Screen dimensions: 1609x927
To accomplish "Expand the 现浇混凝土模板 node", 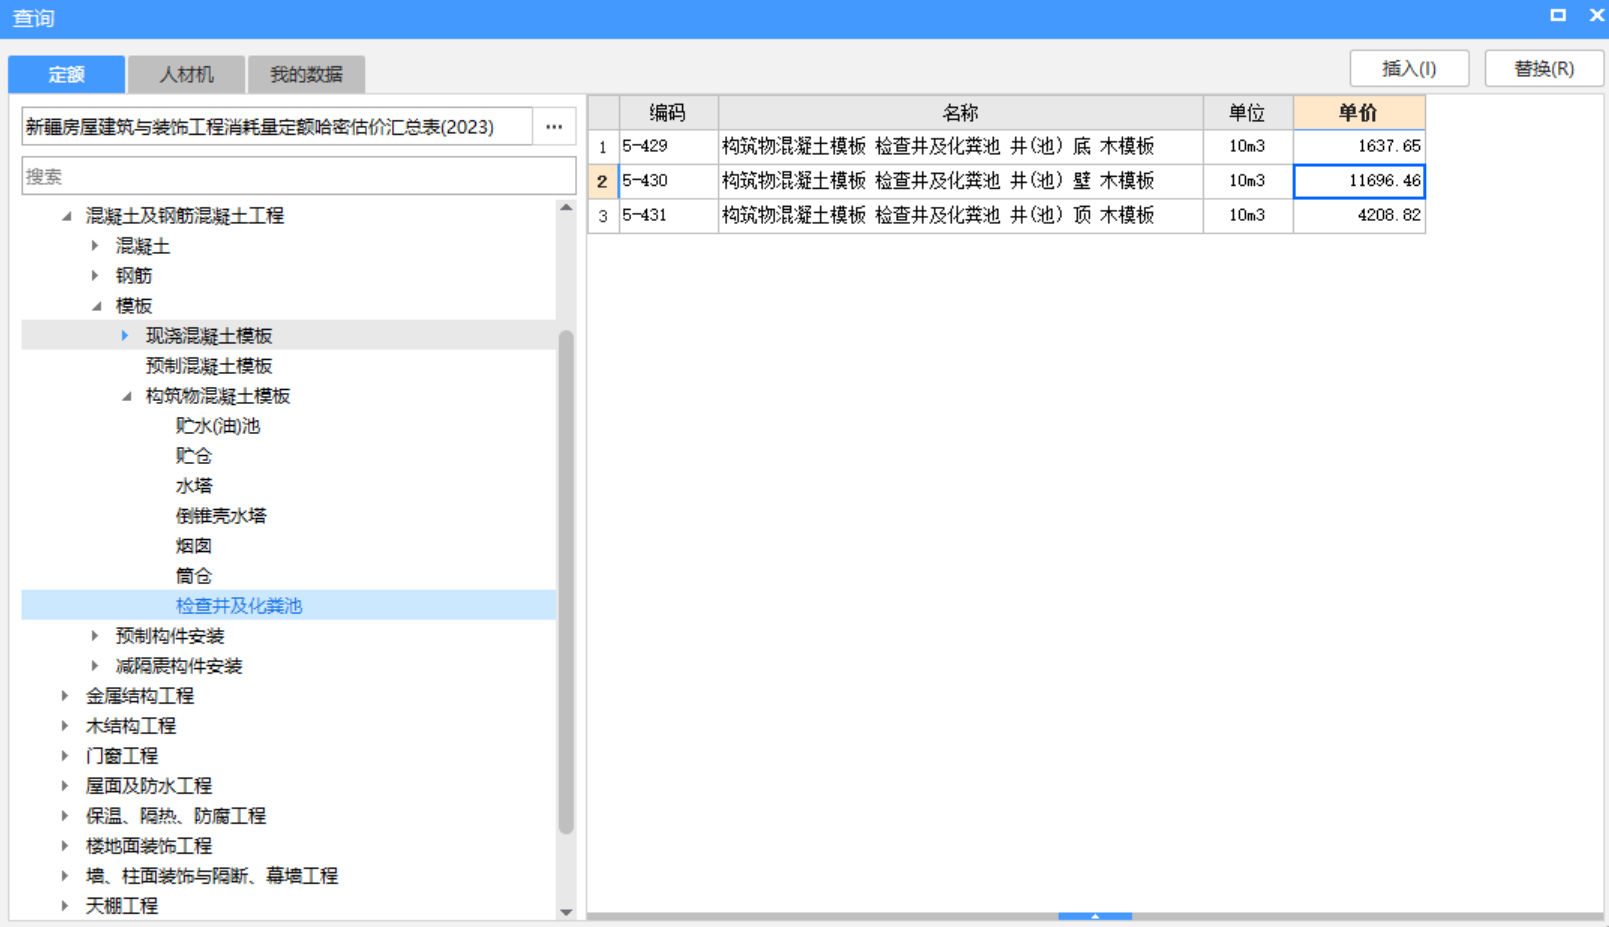I will 124,335.
